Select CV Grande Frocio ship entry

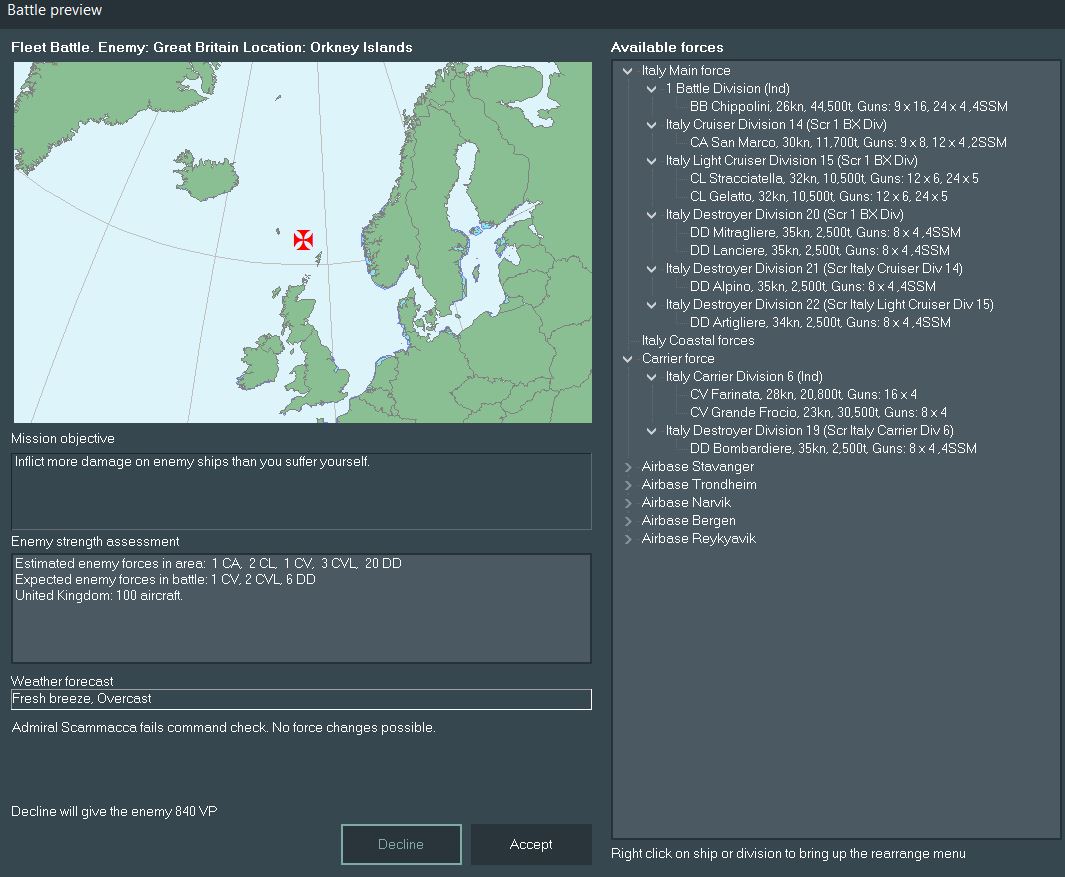point(818,412)
